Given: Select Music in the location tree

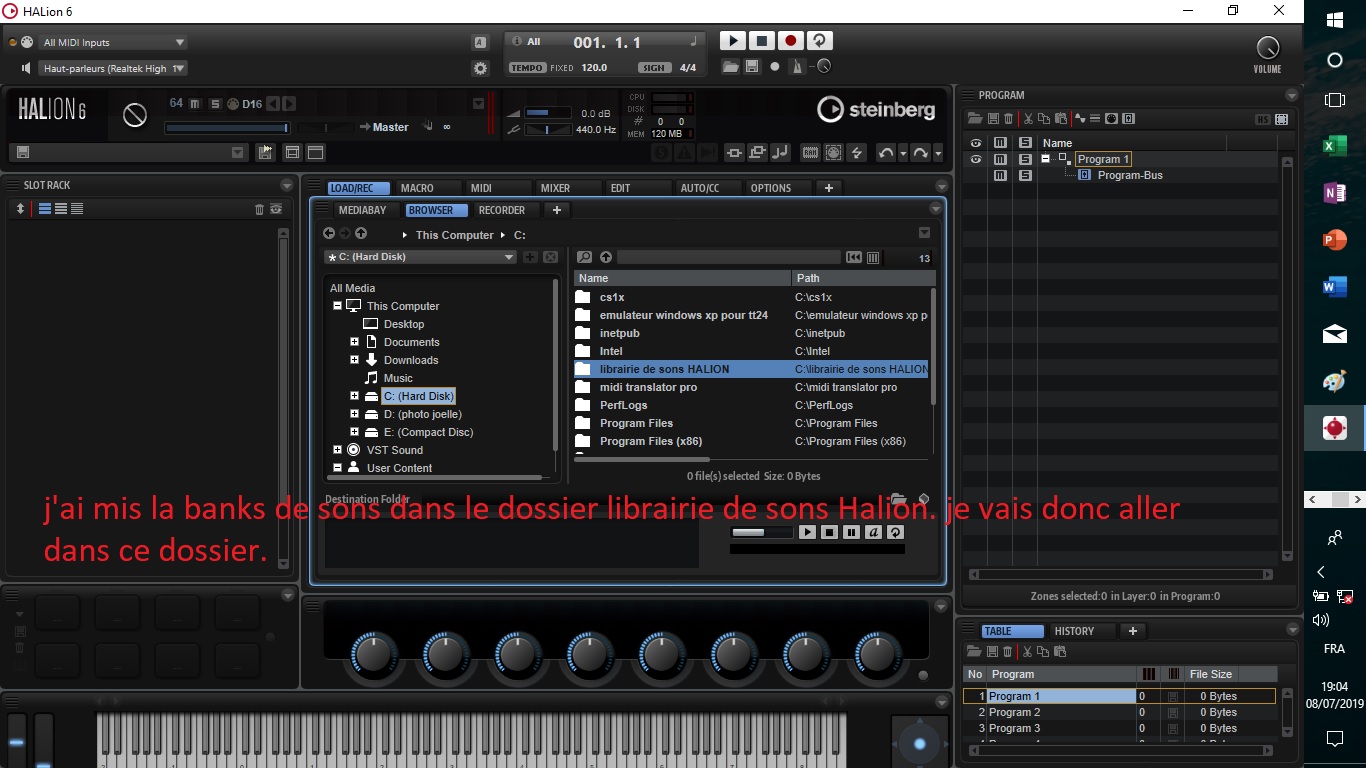Looking at the screenshot, I should pos(398,378).
